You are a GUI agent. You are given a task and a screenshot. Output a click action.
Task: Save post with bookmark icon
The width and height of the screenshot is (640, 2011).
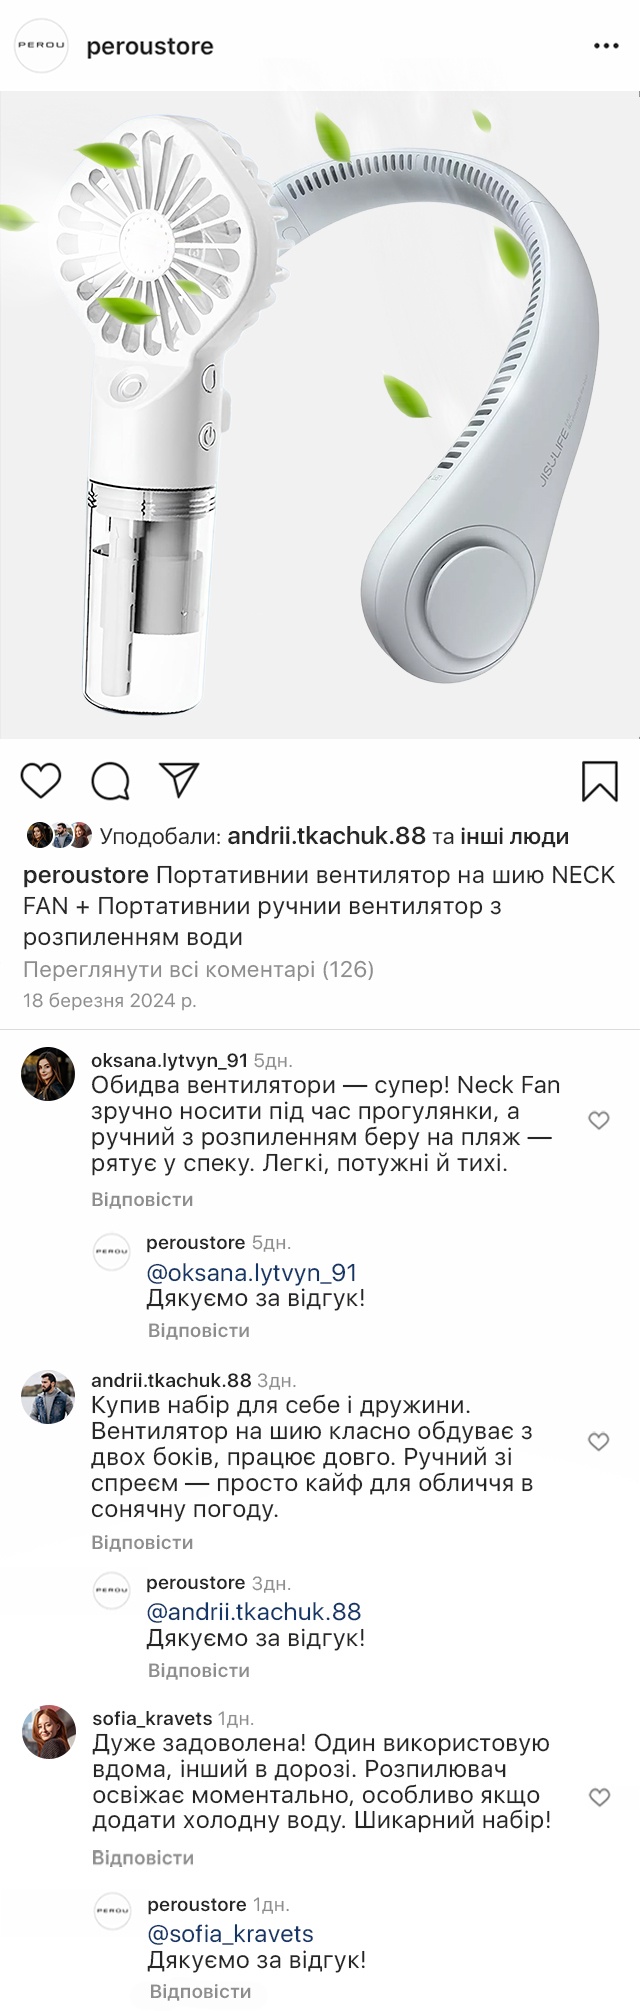[x=600, y=781]
